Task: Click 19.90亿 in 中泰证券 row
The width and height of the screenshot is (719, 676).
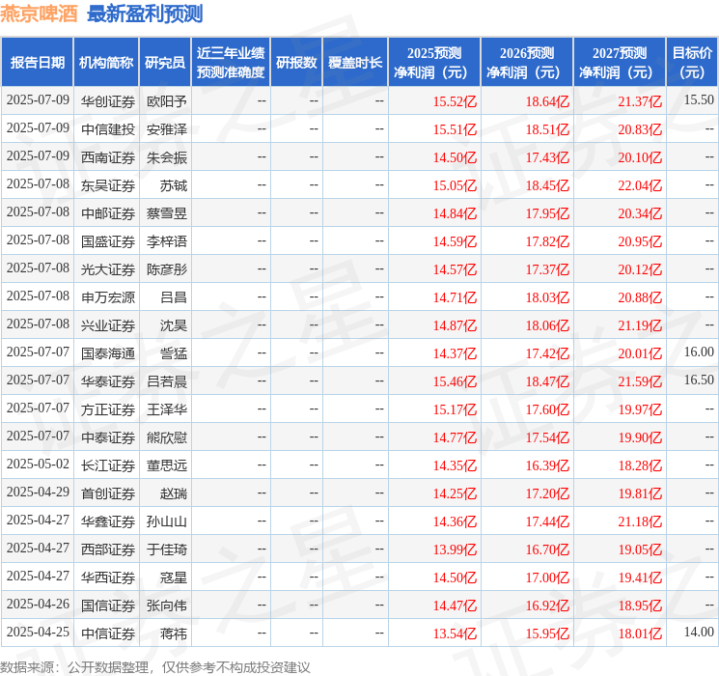Action: (x=640, y=437)
